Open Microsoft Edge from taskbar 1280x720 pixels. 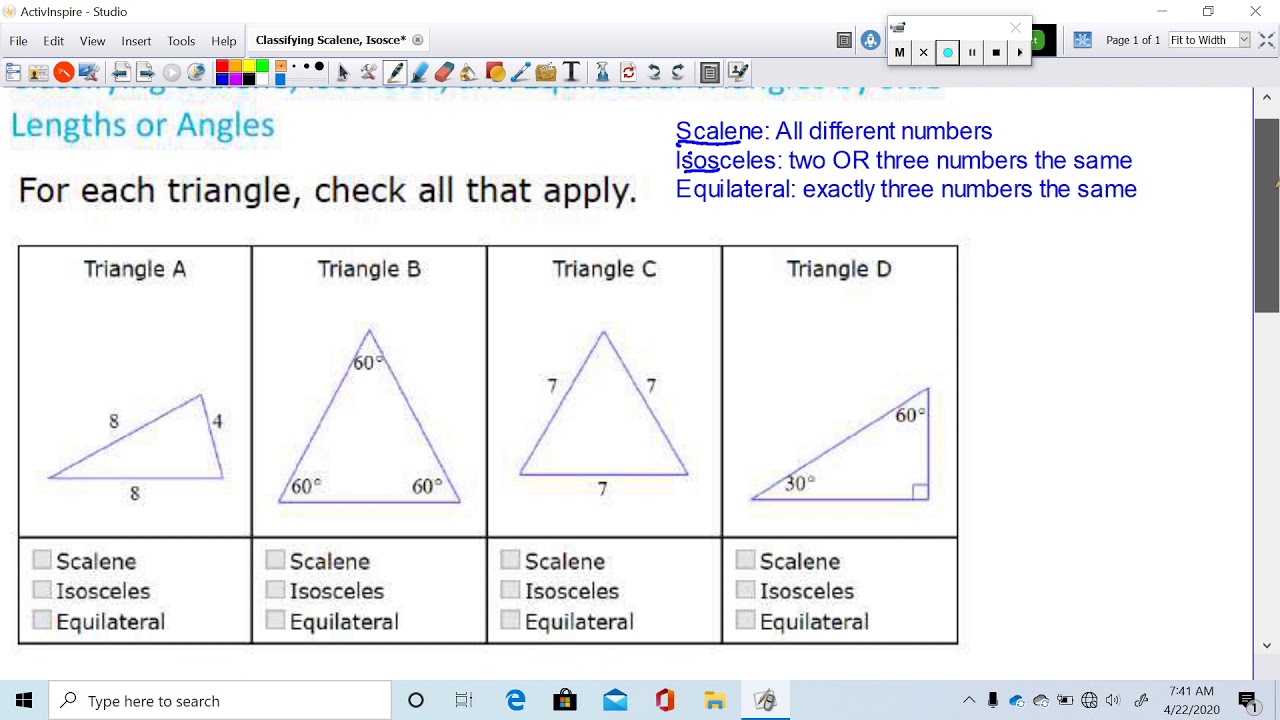click(x=516, y=700)
